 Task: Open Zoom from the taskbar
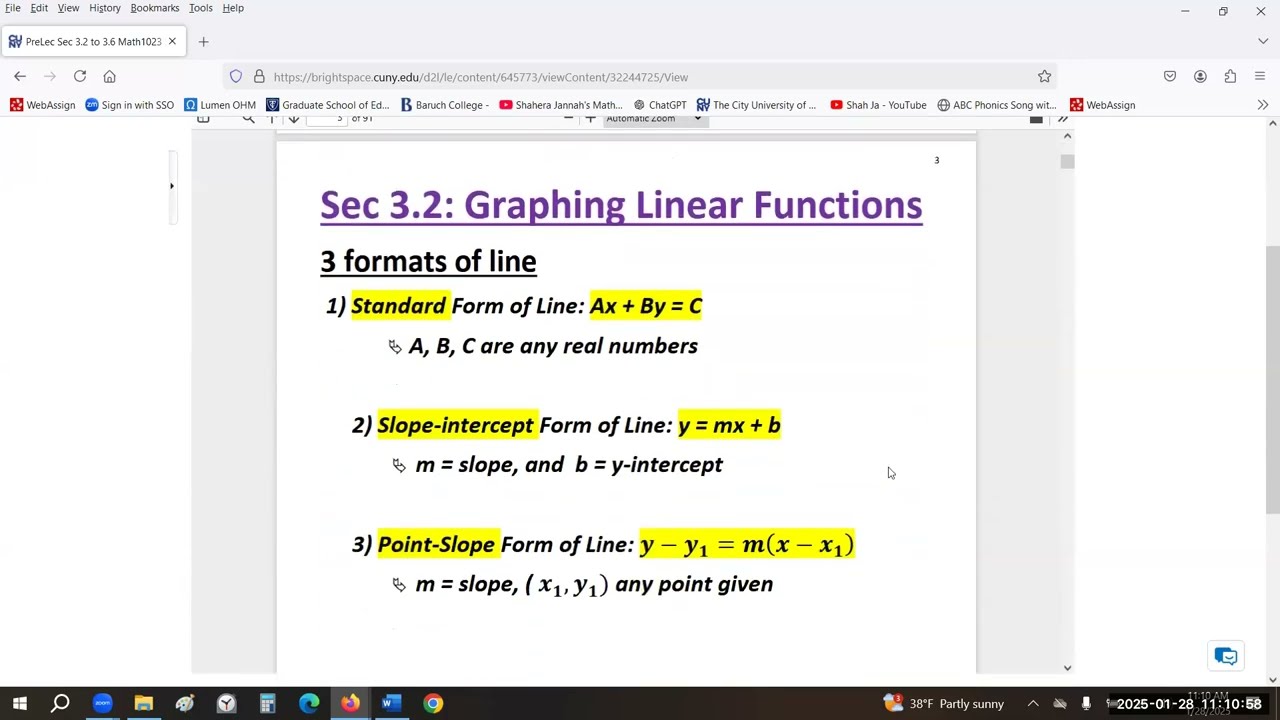click(x=102, y=703)
